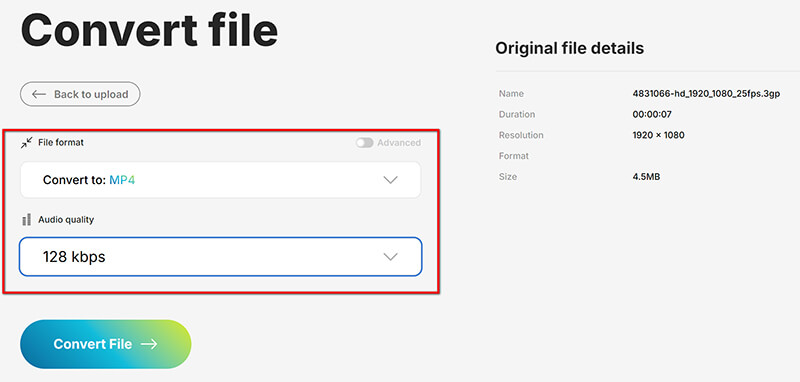Click the Audio quality bars icon
The width and height of the screenshot is (800, 382).
(x=27, y=220)
